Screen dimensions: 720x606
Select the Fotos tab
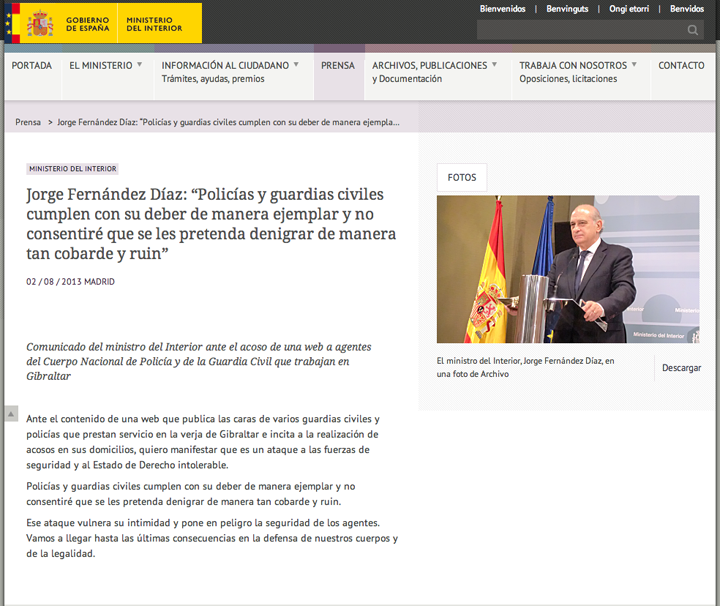click(461, 177)
